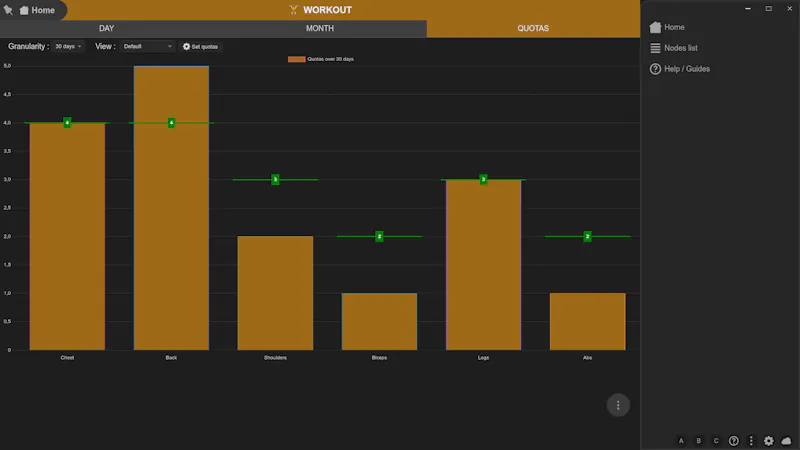Click the green quota marker above Shoulders
This screenshot has height=450, width=800.
pyautogui.click(x=276, y=180)
